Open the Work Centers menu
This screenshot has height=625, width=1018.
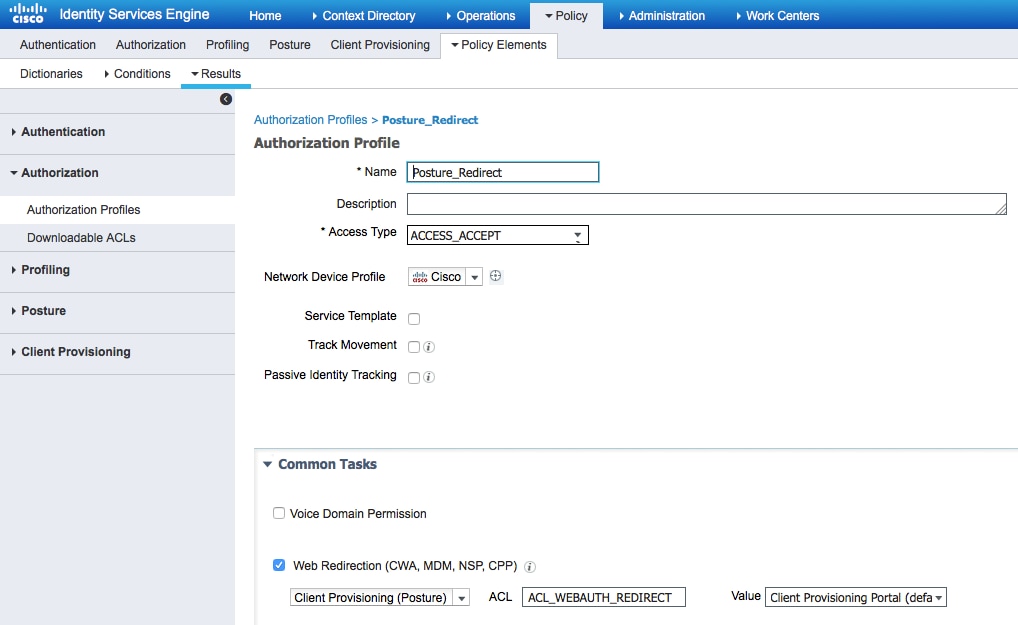coord(778,16)
